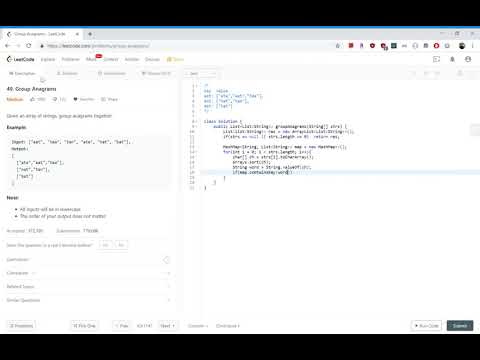Screen dimensions: 480x360
Task: Click Pick One random problem
Action: pos(84,326)
